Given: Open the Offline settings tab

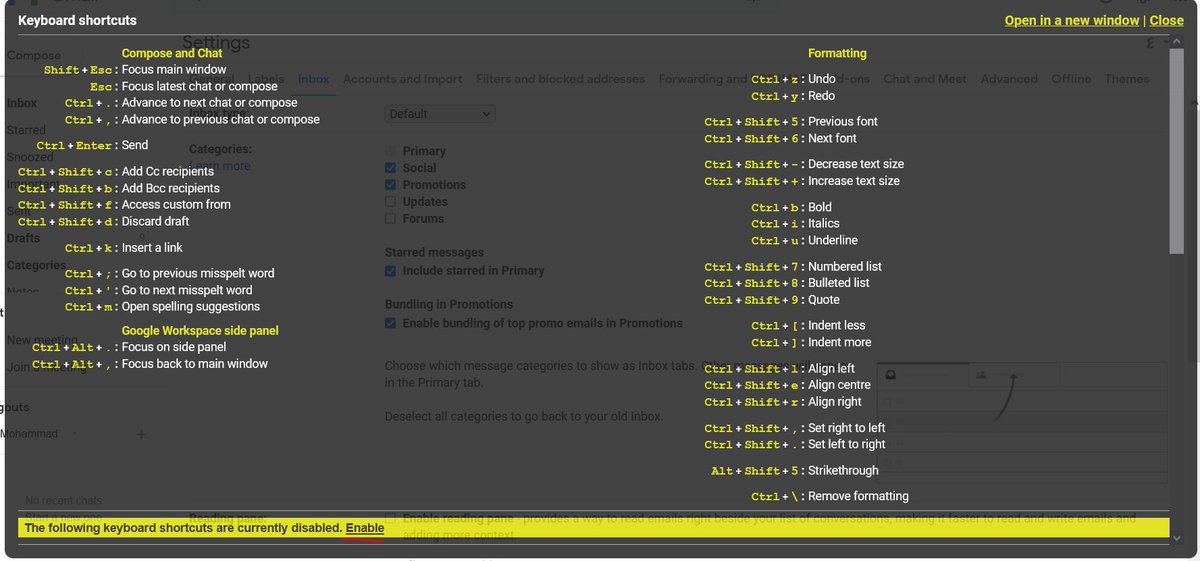Looking at the screenshot, I should click(1071, 79).
